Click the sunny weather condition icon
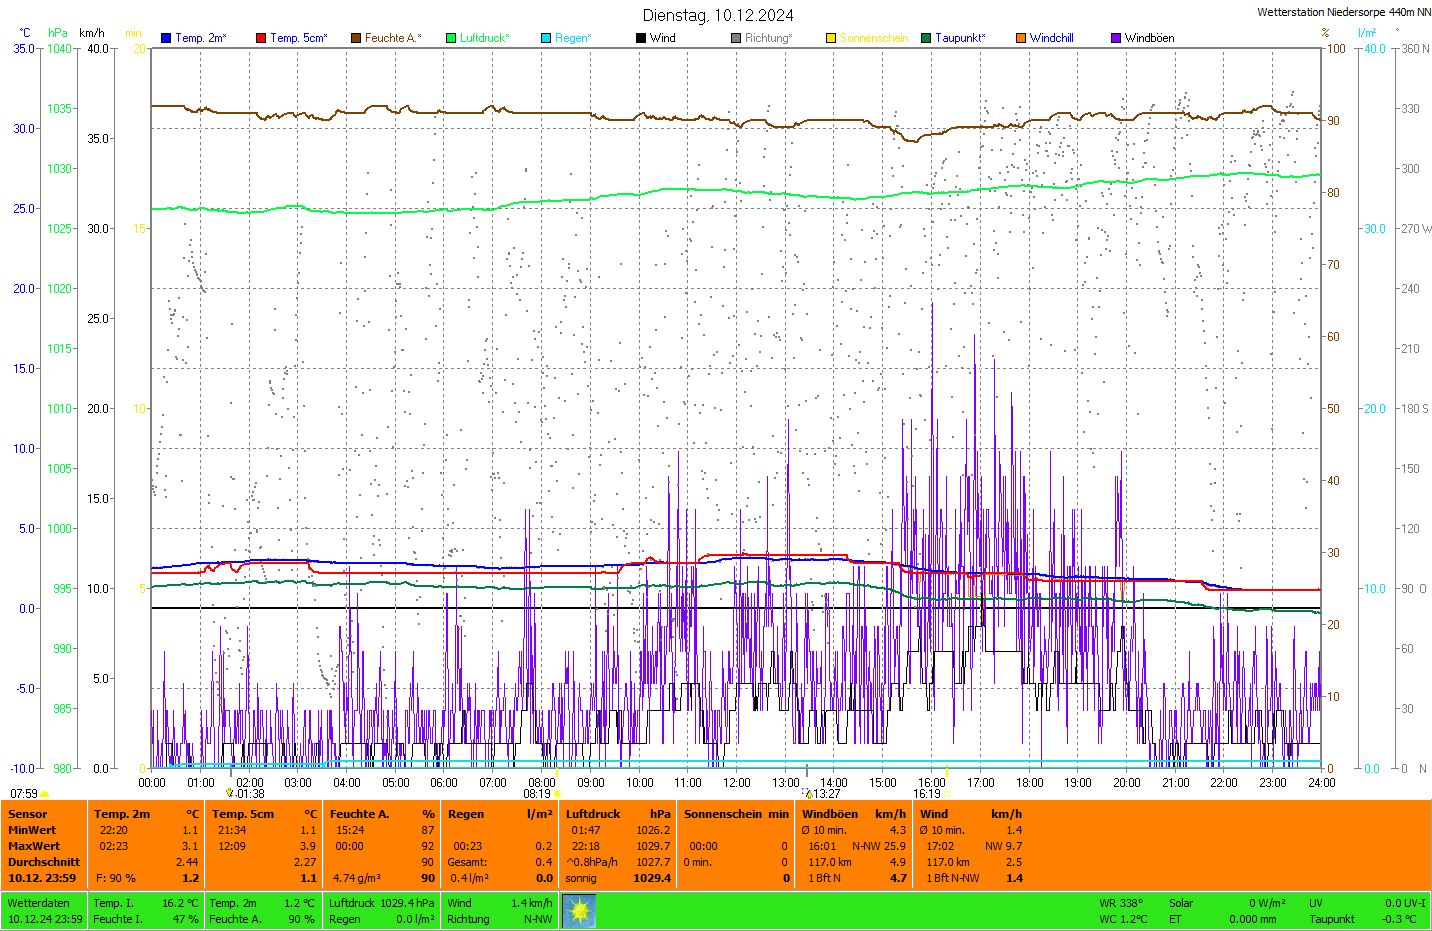The width and height of the screenshot is (1432, 931). coord(579,911)
